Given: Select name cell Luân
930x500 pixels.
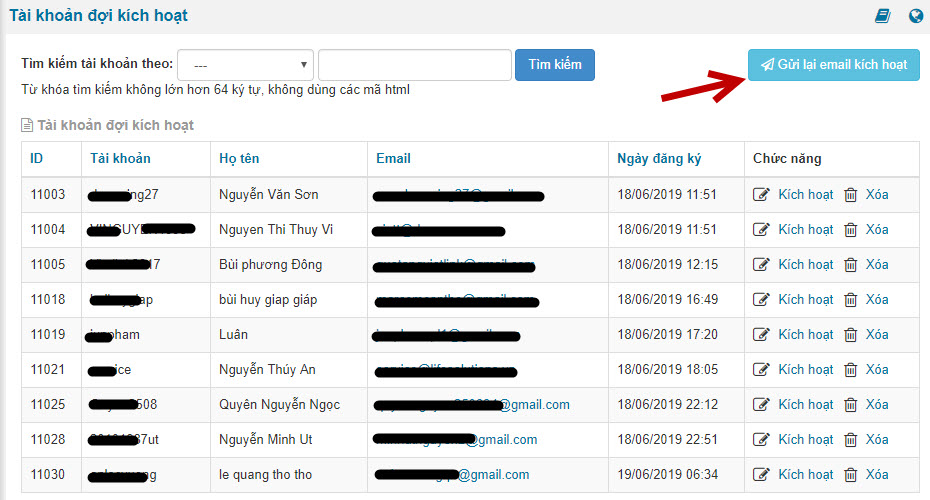Looking at the screenshot, I should tap(233, 335).
